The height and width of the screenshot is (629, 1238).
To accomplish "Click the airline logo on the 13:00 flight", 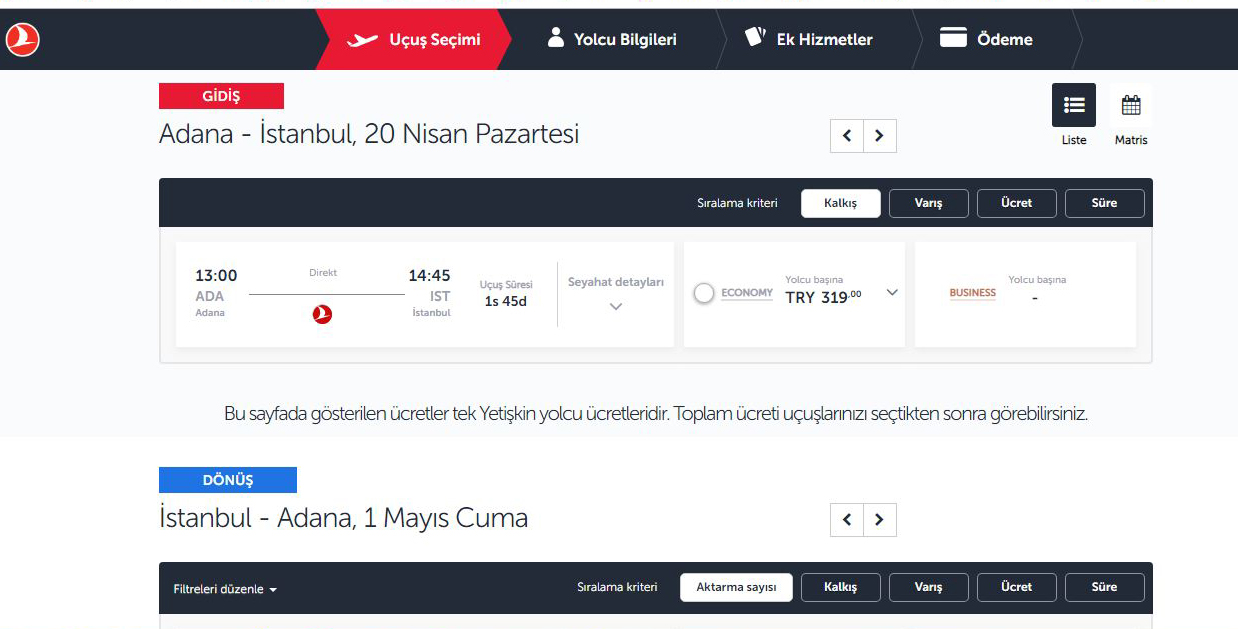I will (322, 314).
